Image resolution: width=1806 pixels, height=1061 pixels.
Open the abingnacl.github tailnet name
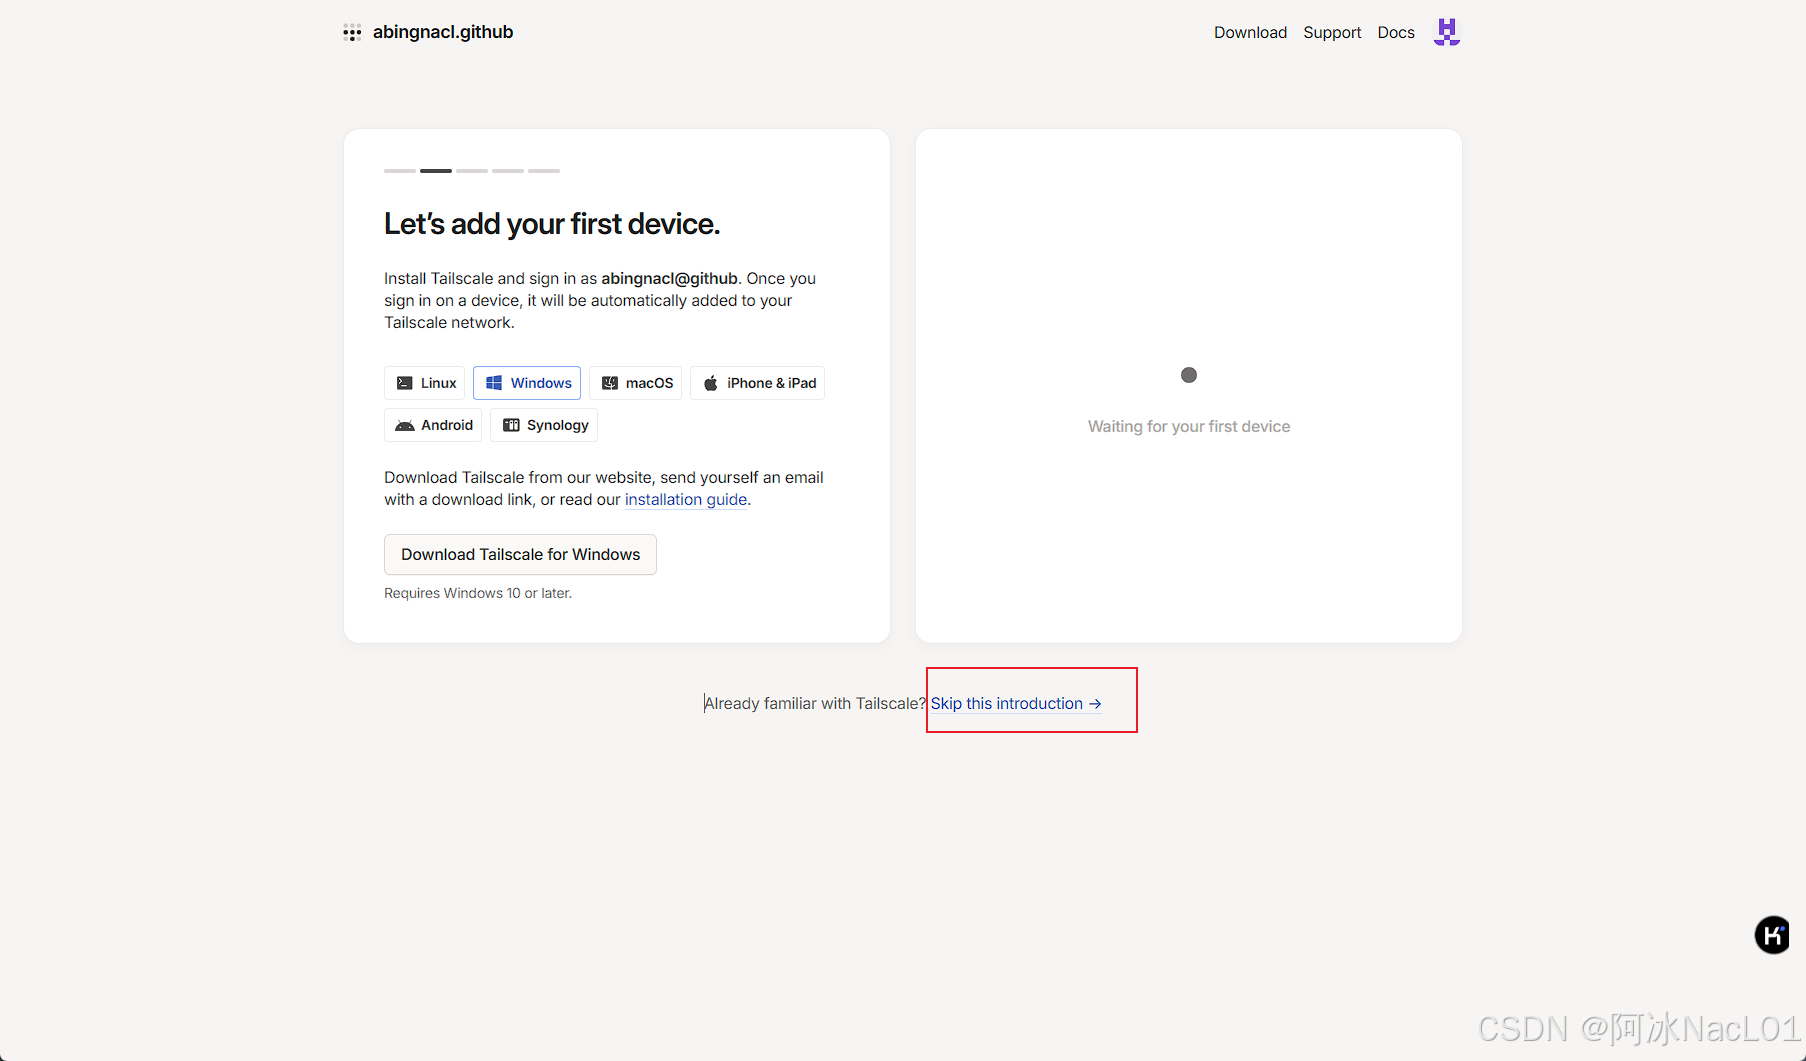point(443,32)
